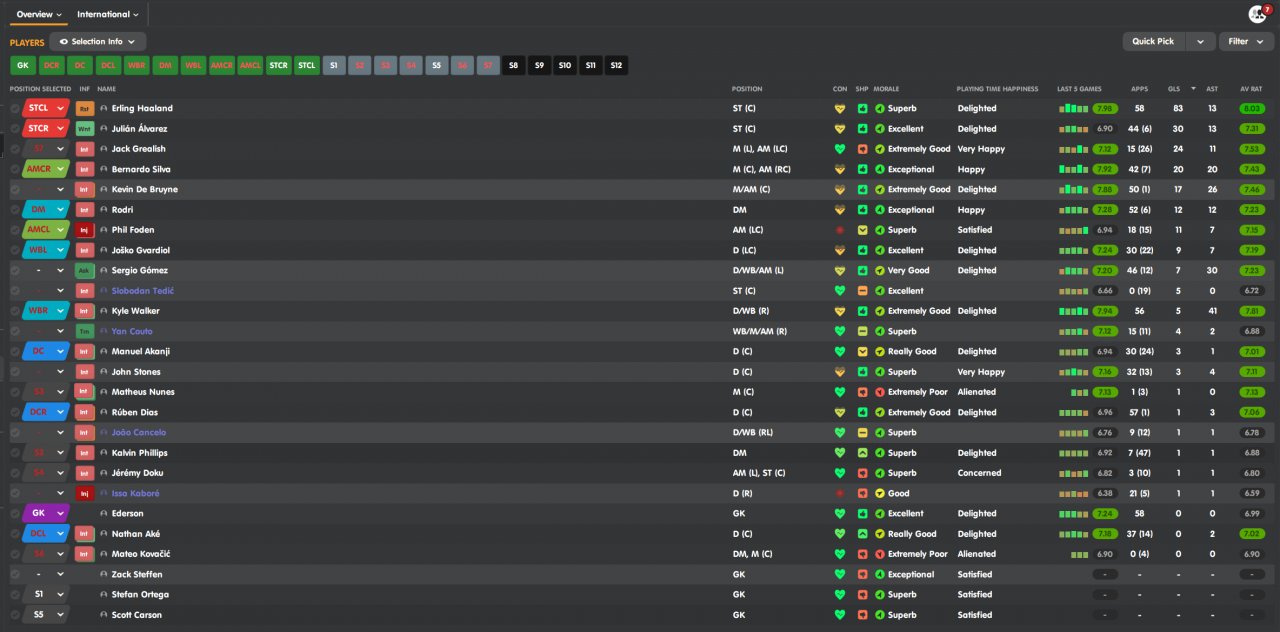Switch to the International tab
Screen dimensions: 1280x632
point(108,15)
